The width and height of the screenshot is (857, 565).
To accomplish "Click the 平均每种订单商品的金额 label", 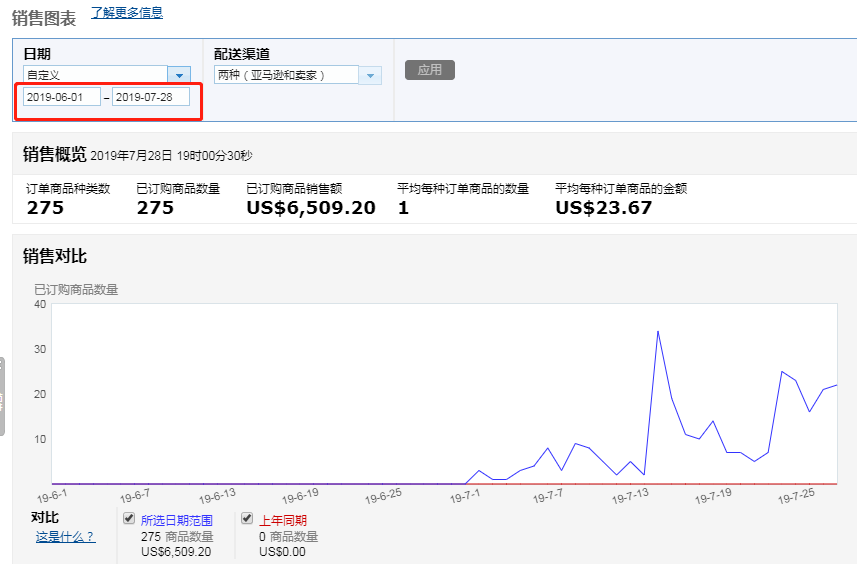I will 621,189.
